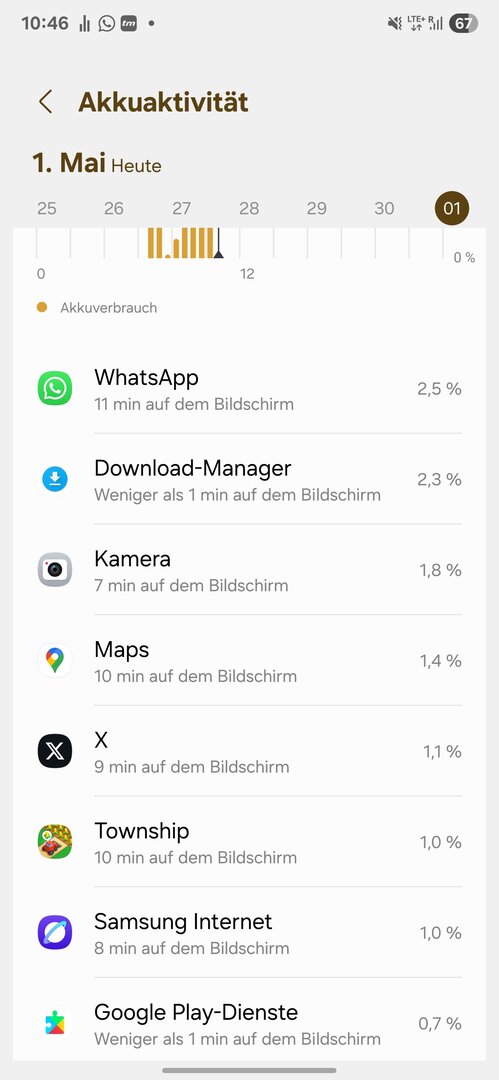Tap the Google Play-Dienste puzzle icon

coord(54,1023)
